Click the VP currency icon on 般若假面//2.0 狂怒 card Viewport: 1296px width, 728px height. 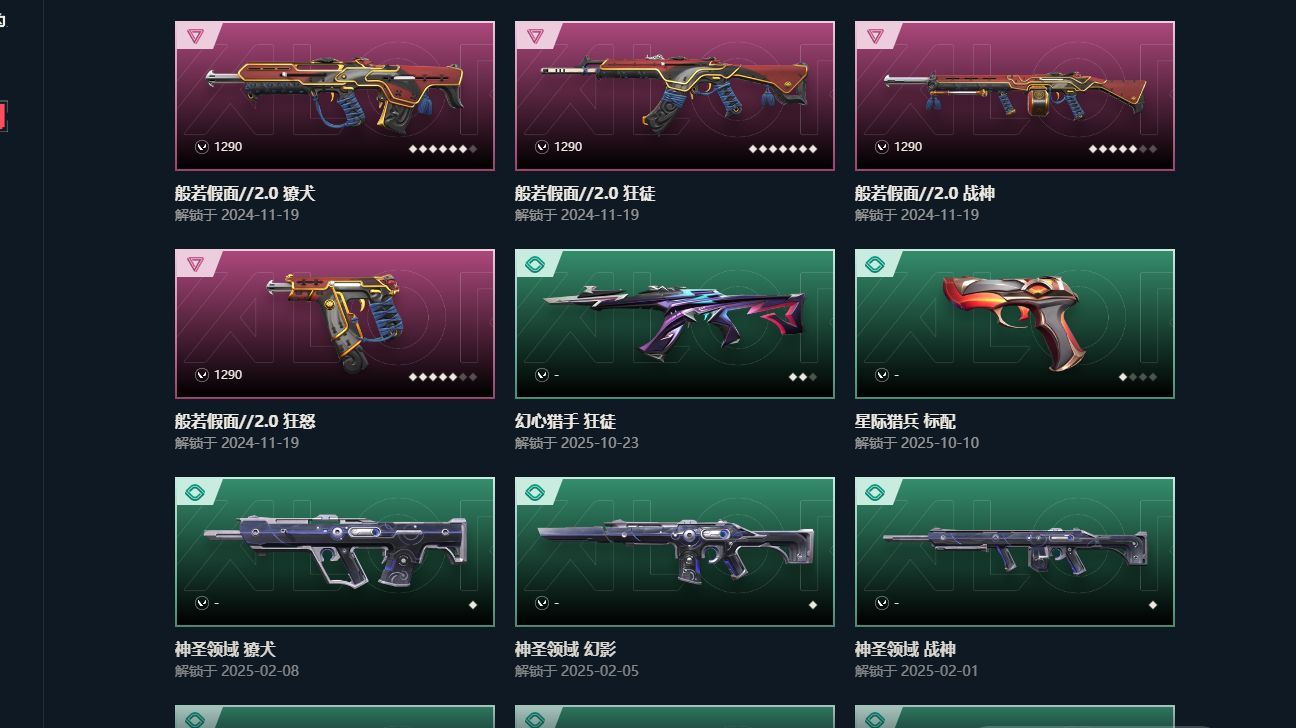202,375
